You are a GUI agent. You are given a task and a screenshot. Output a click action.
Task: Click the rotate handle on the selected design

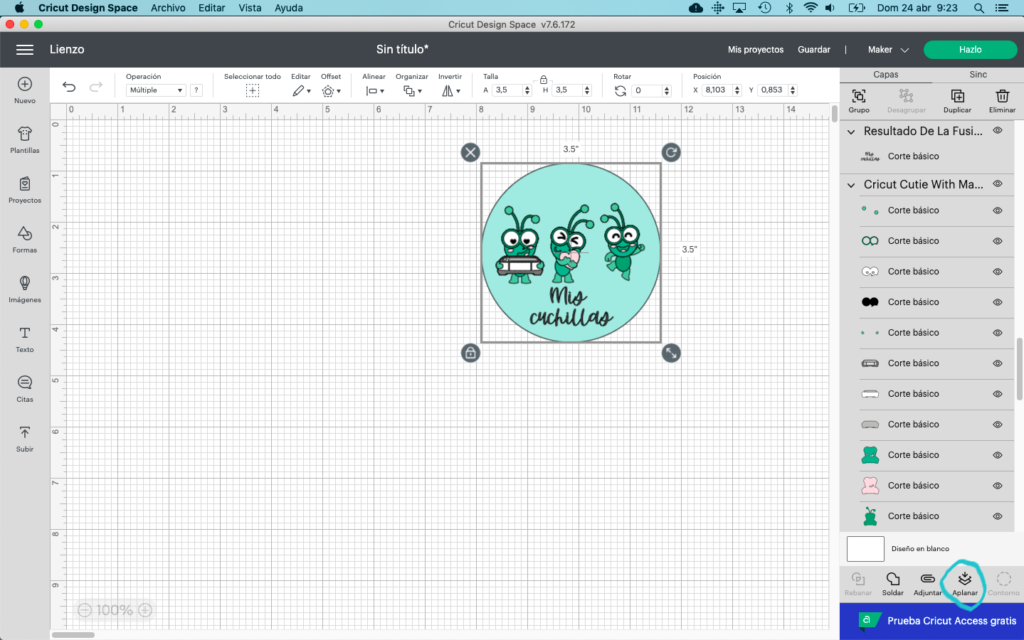(x=671, y=152)
